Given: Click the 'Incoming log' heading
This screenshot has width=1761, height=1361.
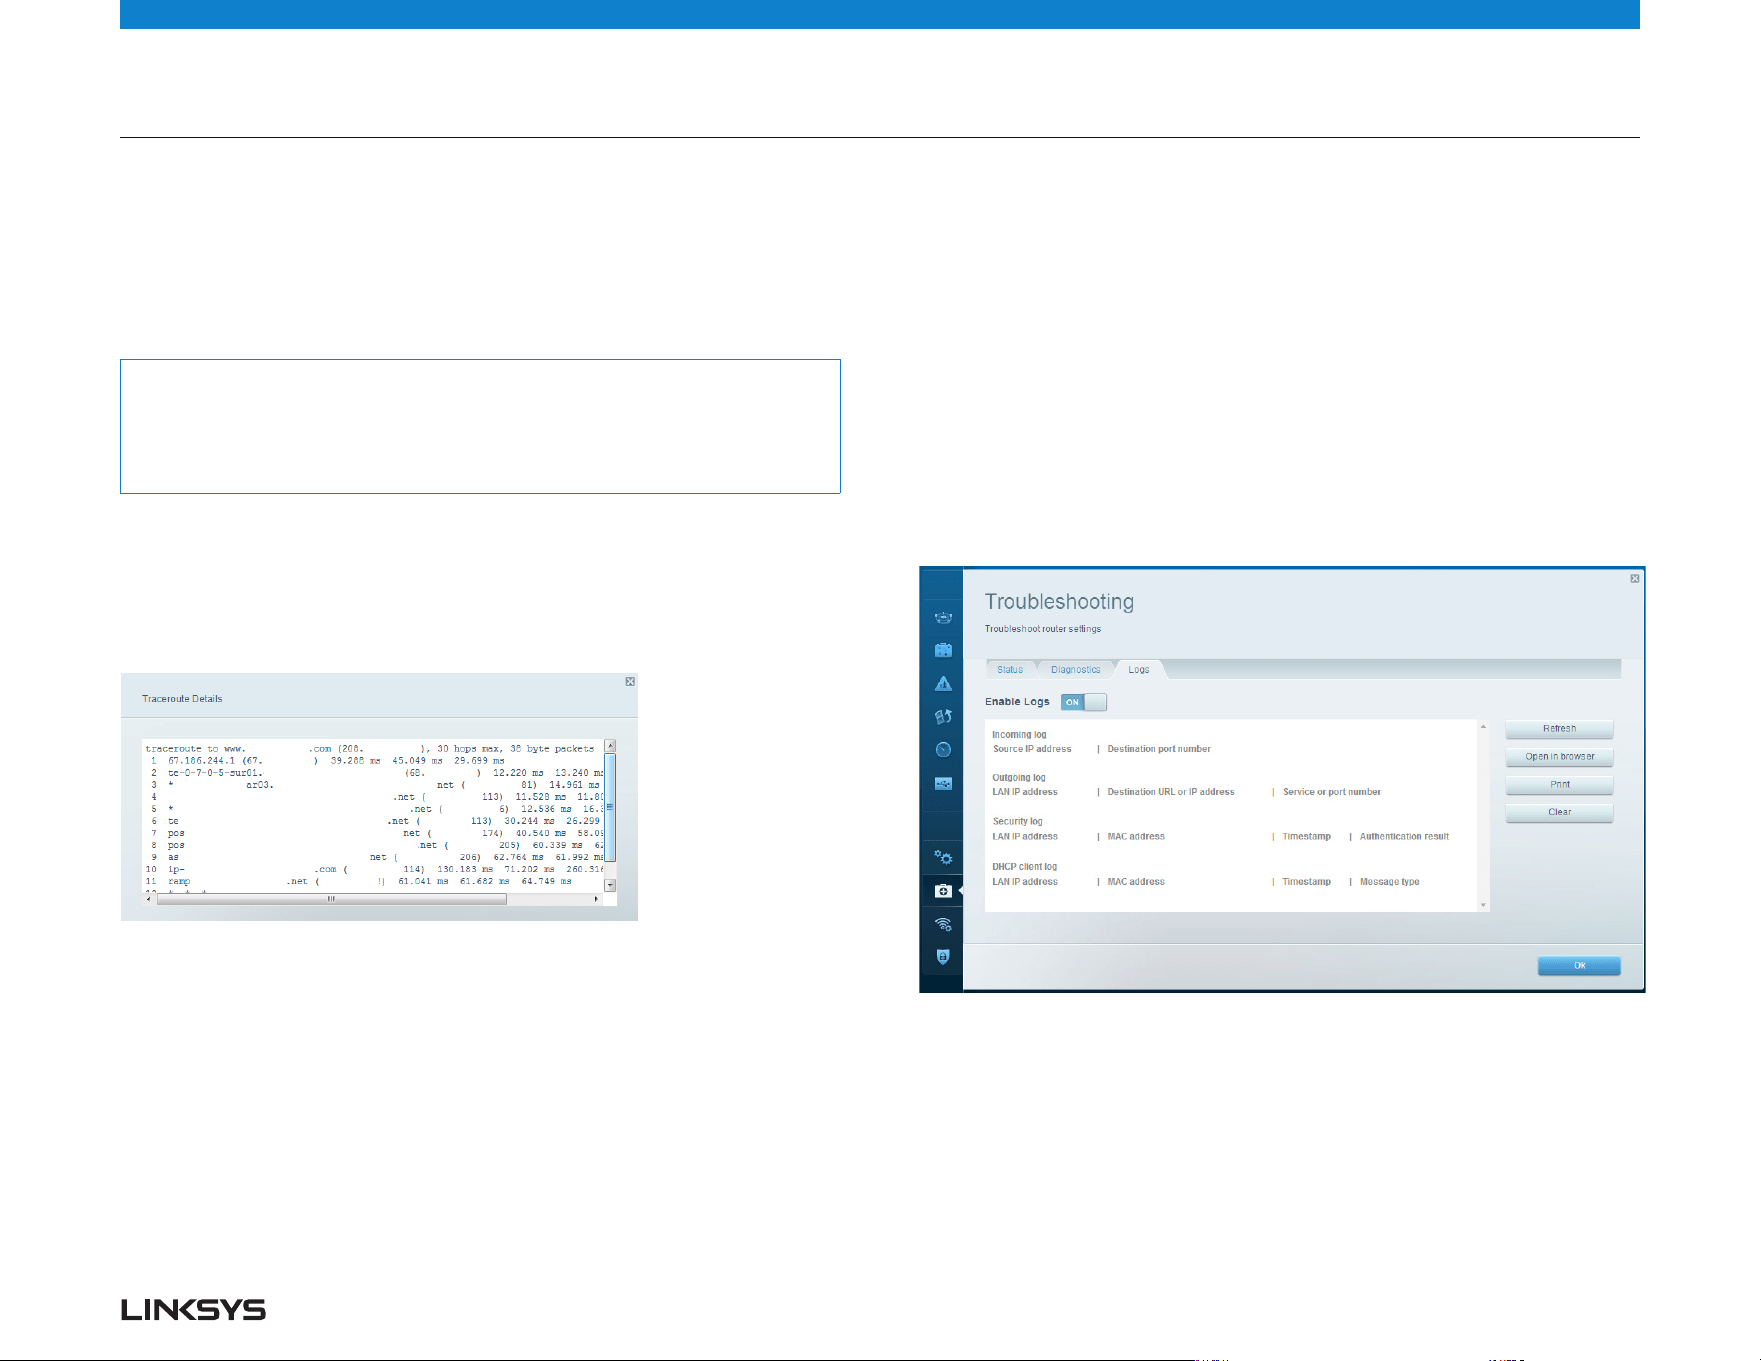Looking at the screenshot, I should [x=1019, y=735].
